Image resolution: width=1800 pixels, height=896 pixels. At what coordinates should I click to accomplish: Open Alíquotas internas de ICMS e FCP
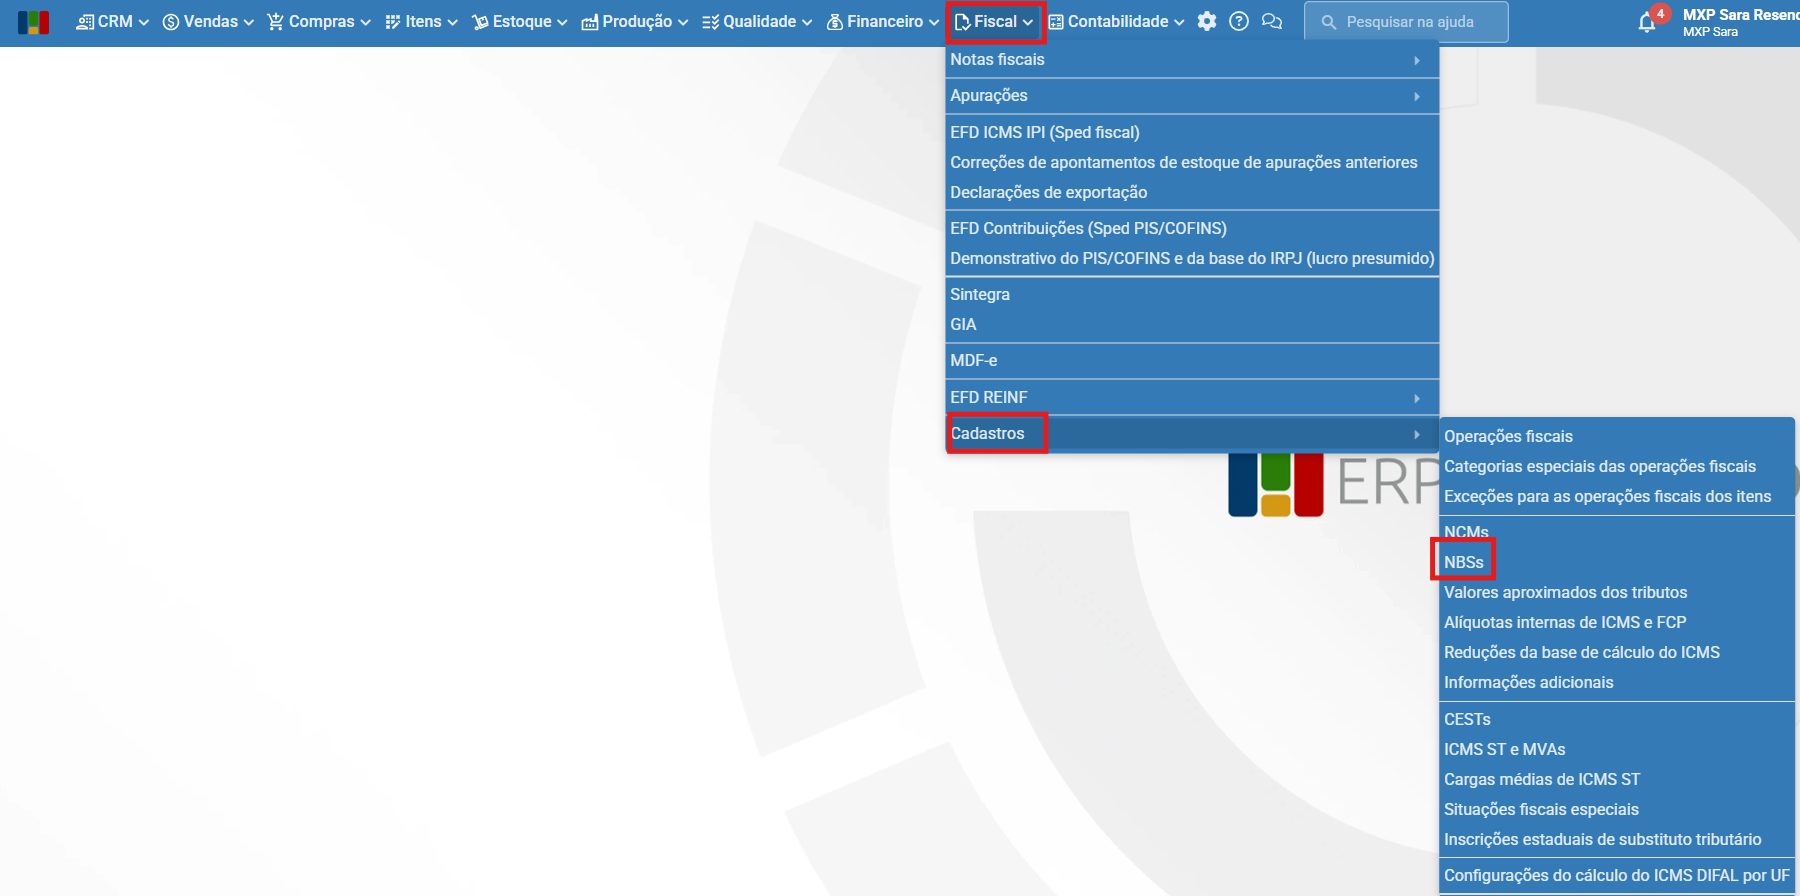coord(1617,622)
